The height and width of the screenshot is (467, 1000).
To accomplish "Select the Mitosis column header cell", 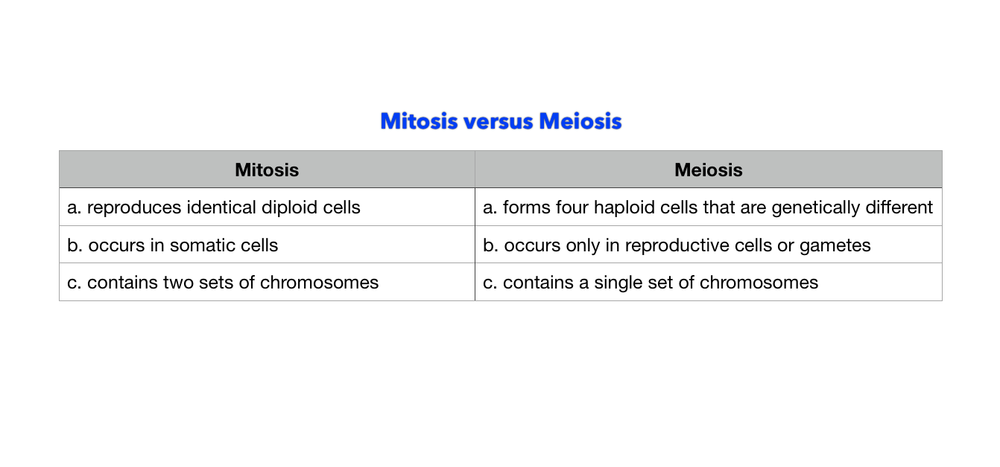I will [x=267, y=170].
